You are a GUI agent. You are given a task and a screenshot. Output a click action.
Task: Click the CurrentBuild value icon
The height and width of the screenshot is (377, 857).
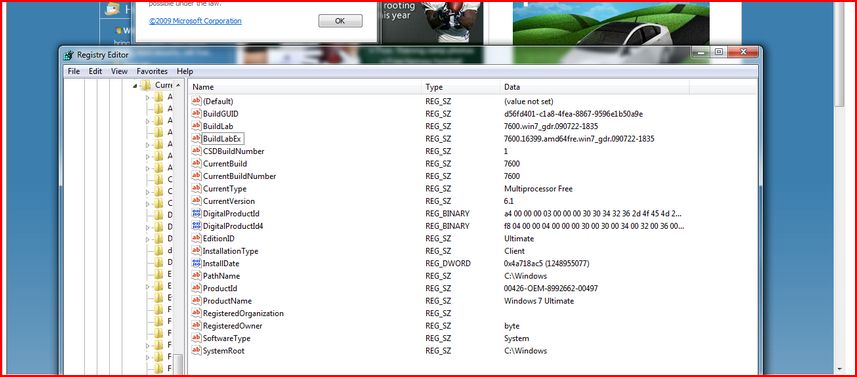[197, 164]
